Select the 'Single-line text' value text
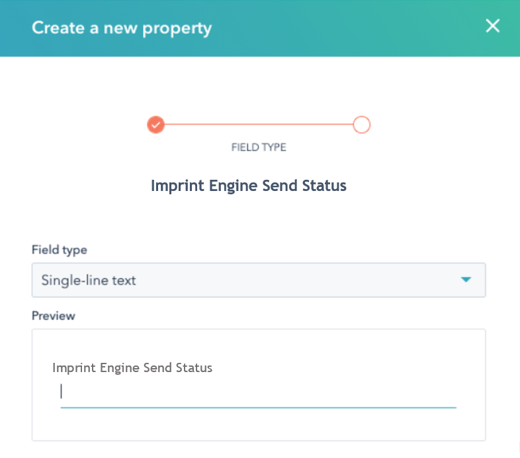520x458 pixels. (88, 280)
